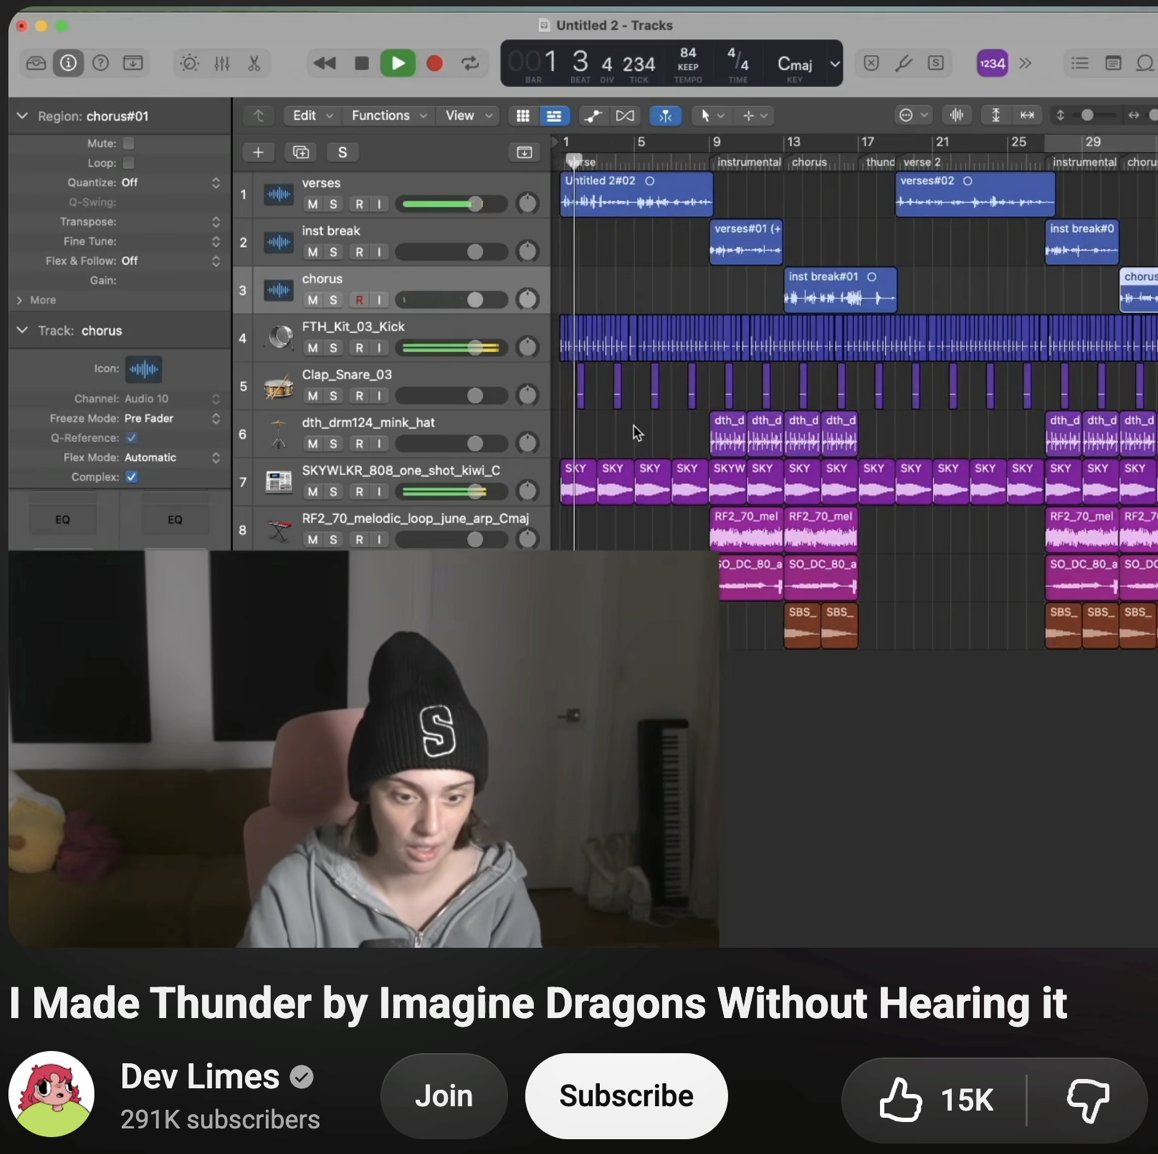This screenshot has width=1158, height=1154.
Task: Adjust the verses track volume slider
Action: [x=450, y=204]
